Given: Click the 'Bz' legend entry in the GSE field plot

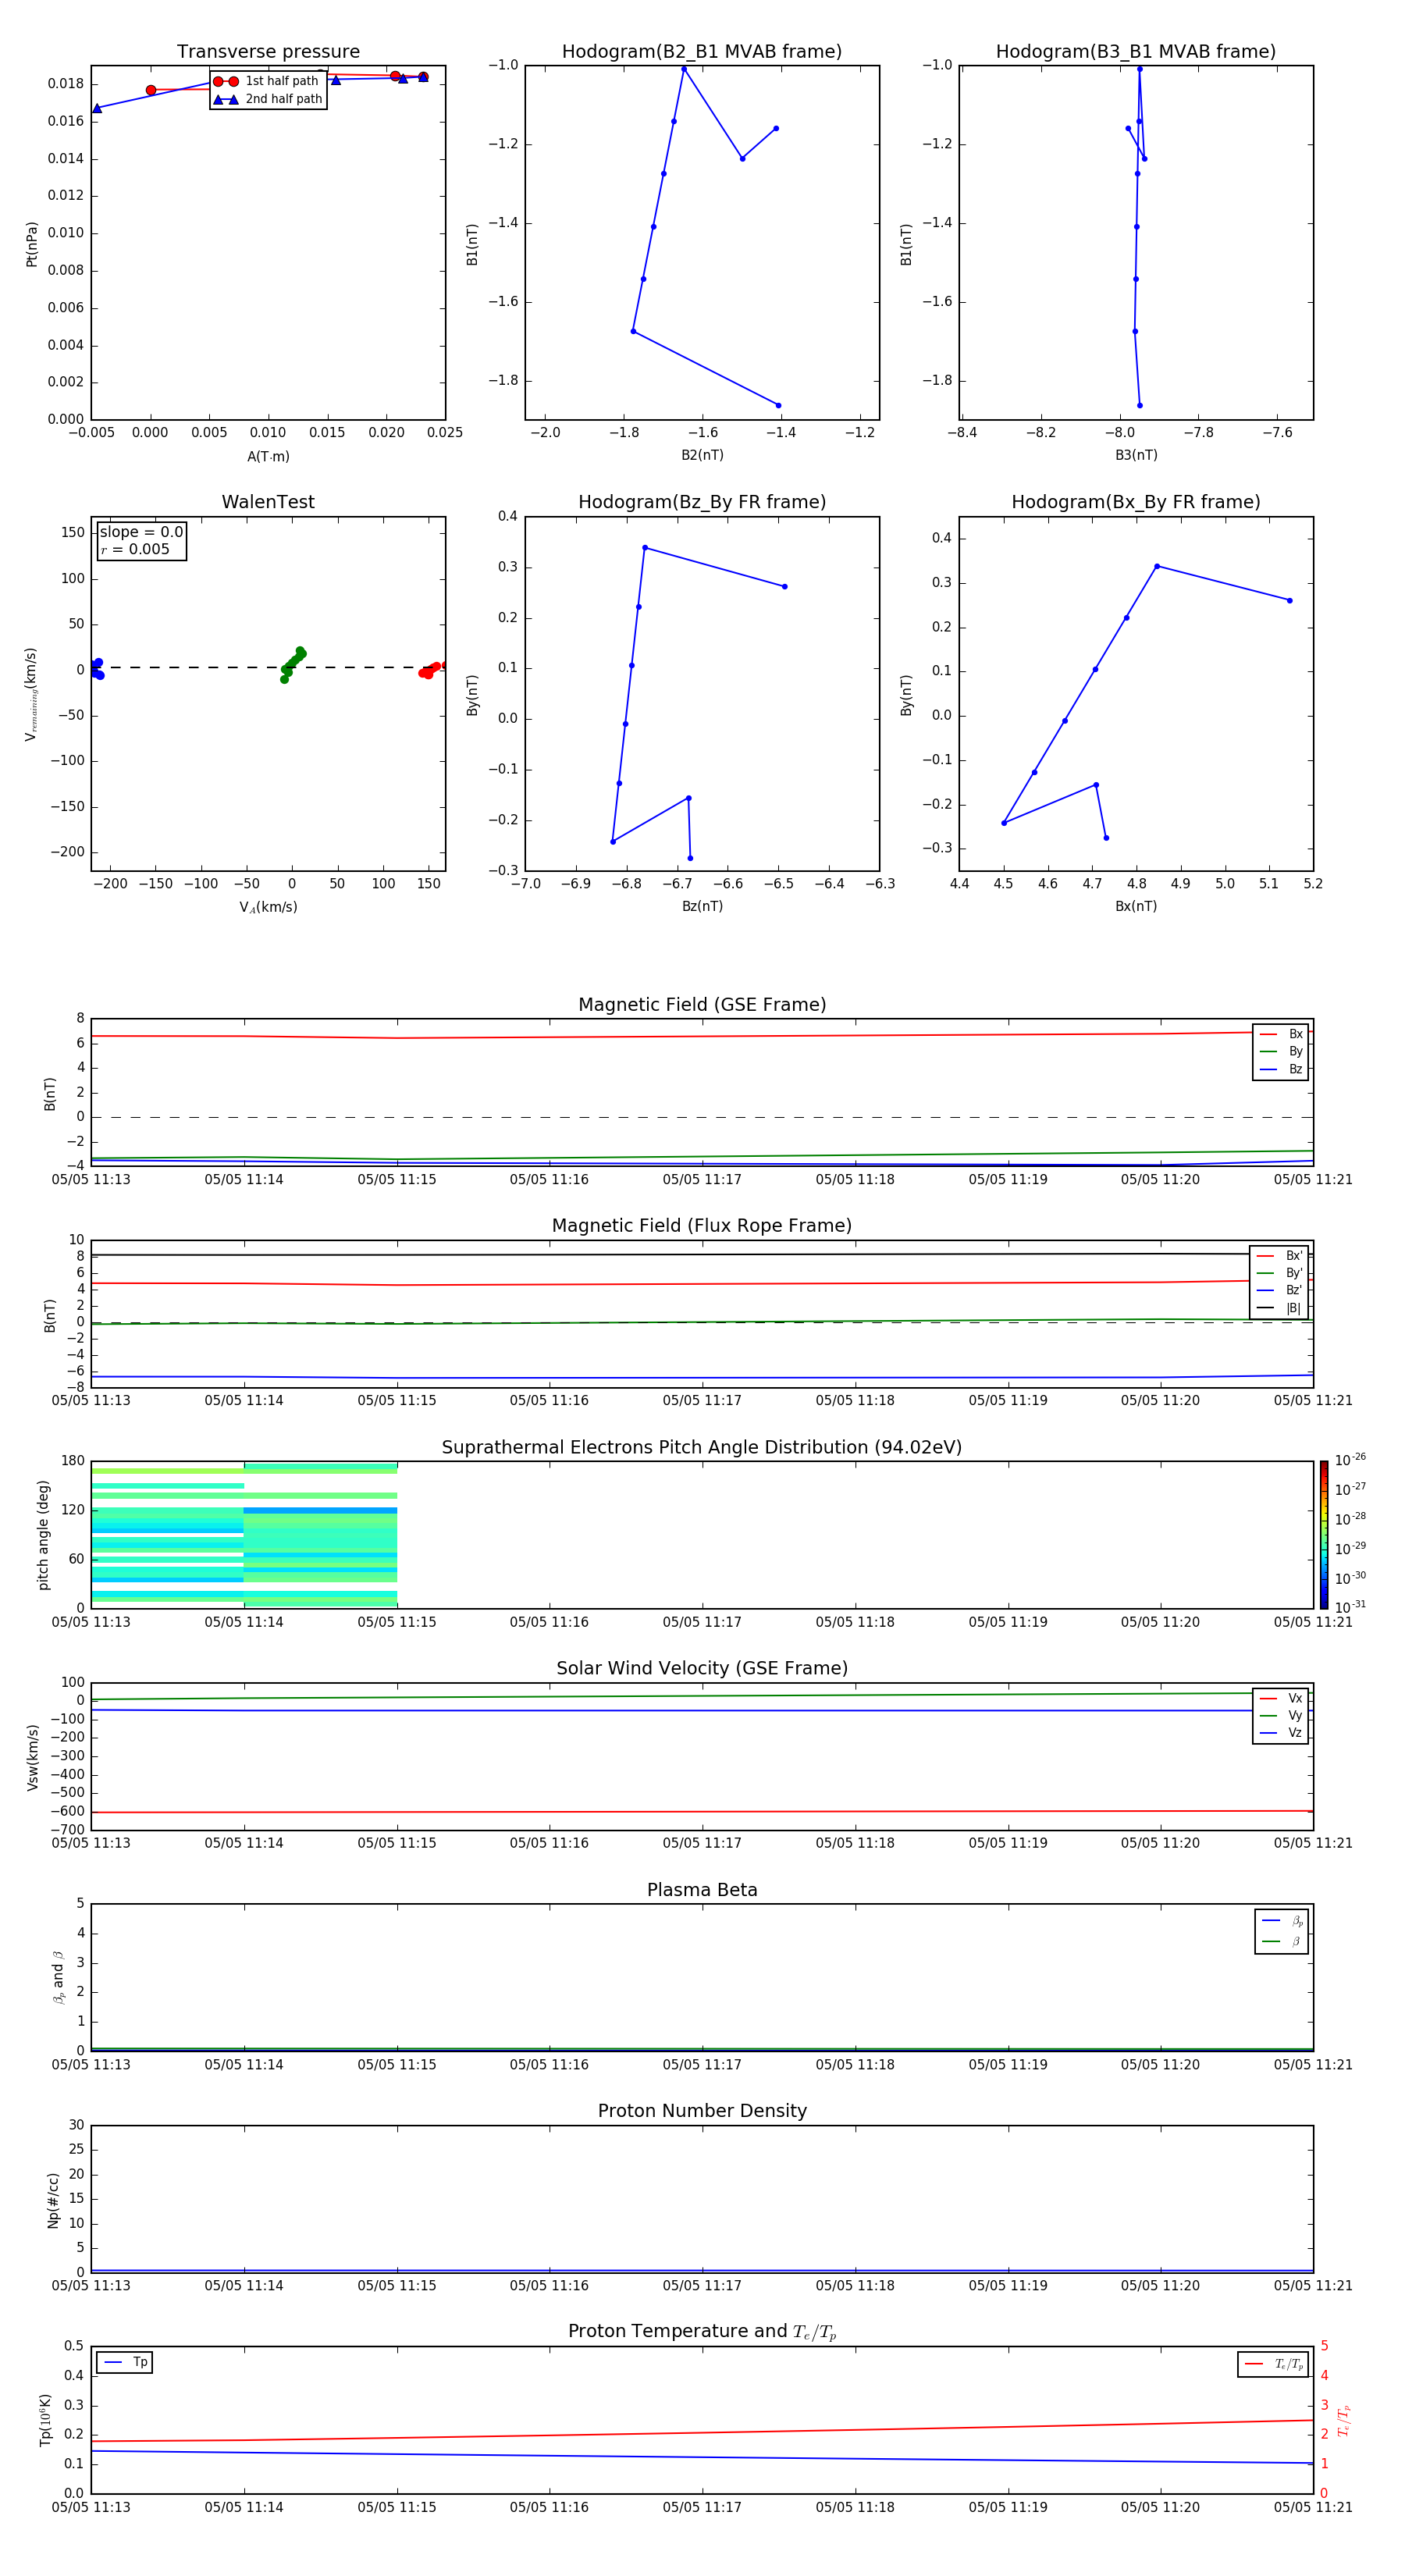Looking at the screenshot, I should 1281,1069.
